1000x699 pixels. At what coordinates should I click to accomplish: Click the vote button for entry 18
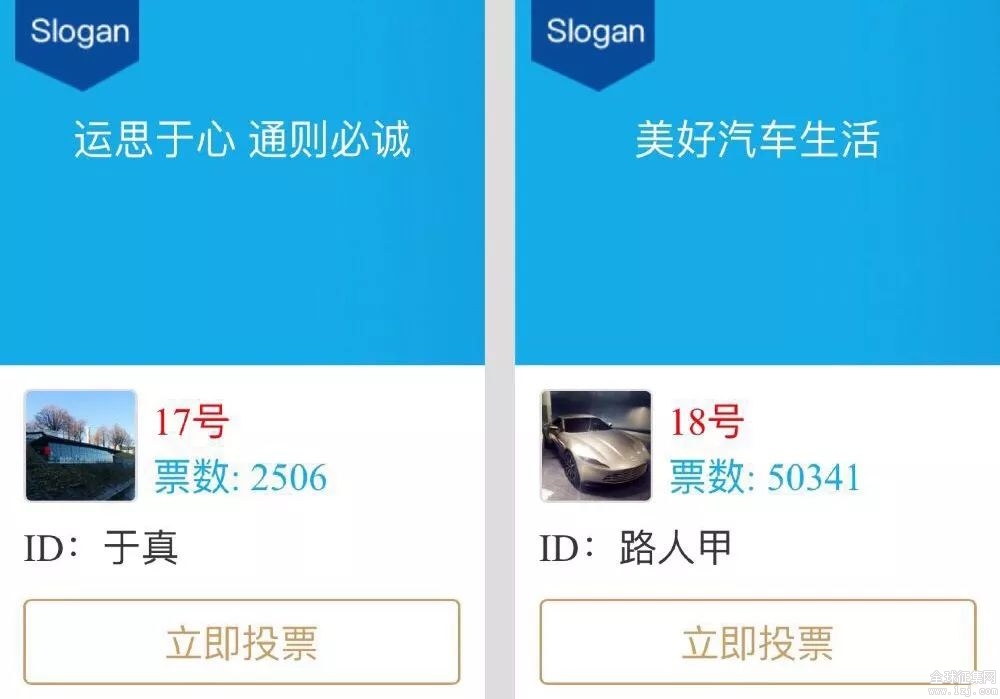pyautogui.click(x=758, y=642)
